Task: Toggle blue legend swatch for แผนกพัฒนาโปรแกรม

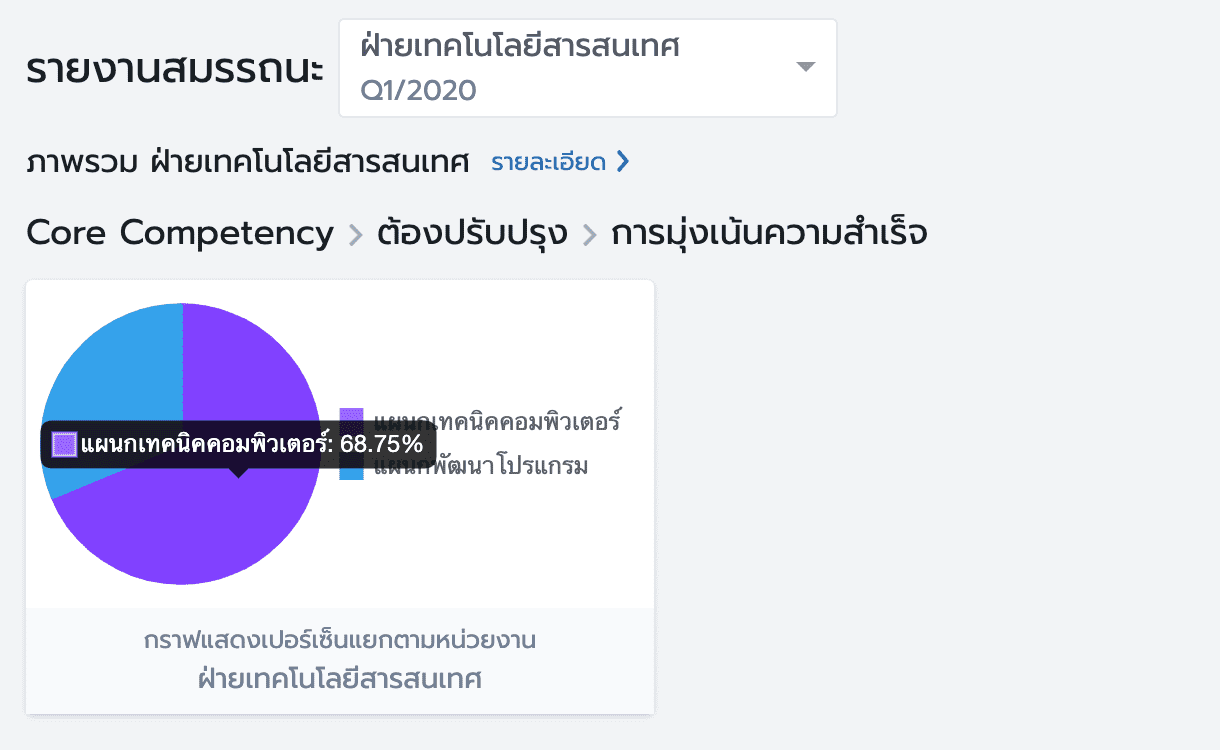Action: [x=351, y=470]
